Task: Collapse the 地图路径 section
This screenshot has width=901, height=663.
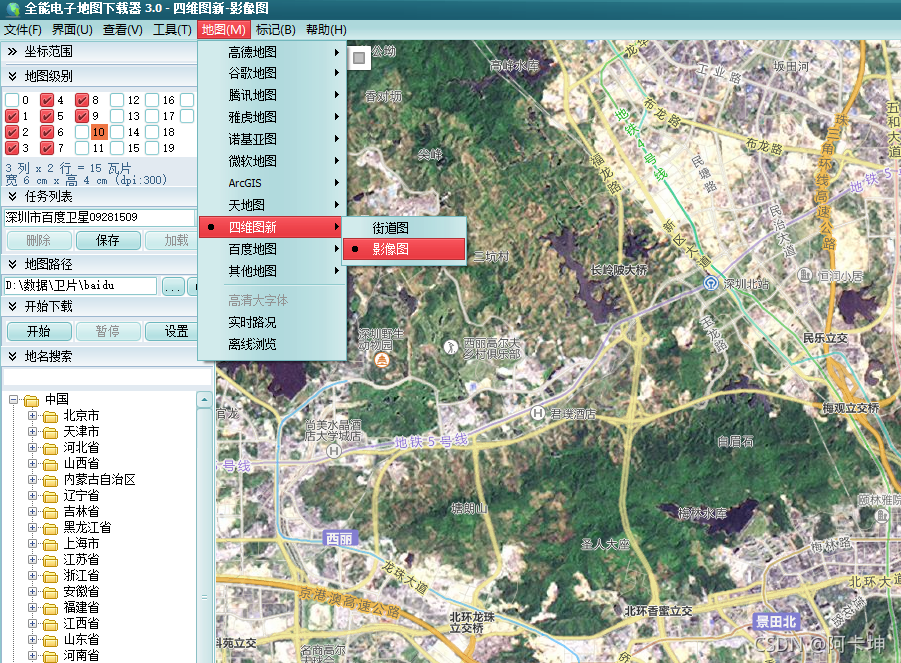Action: click(x=12, y=265)
